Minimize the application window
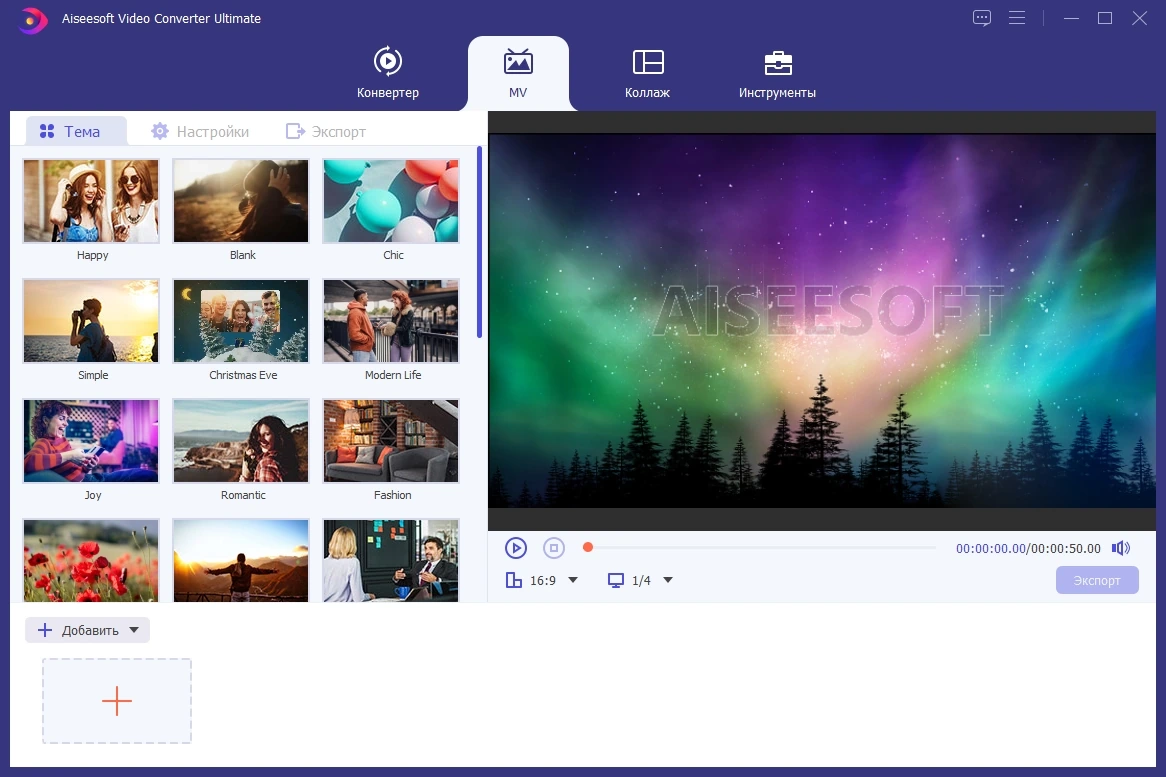Screen dimensions: 1166x777 (1071, 18)
